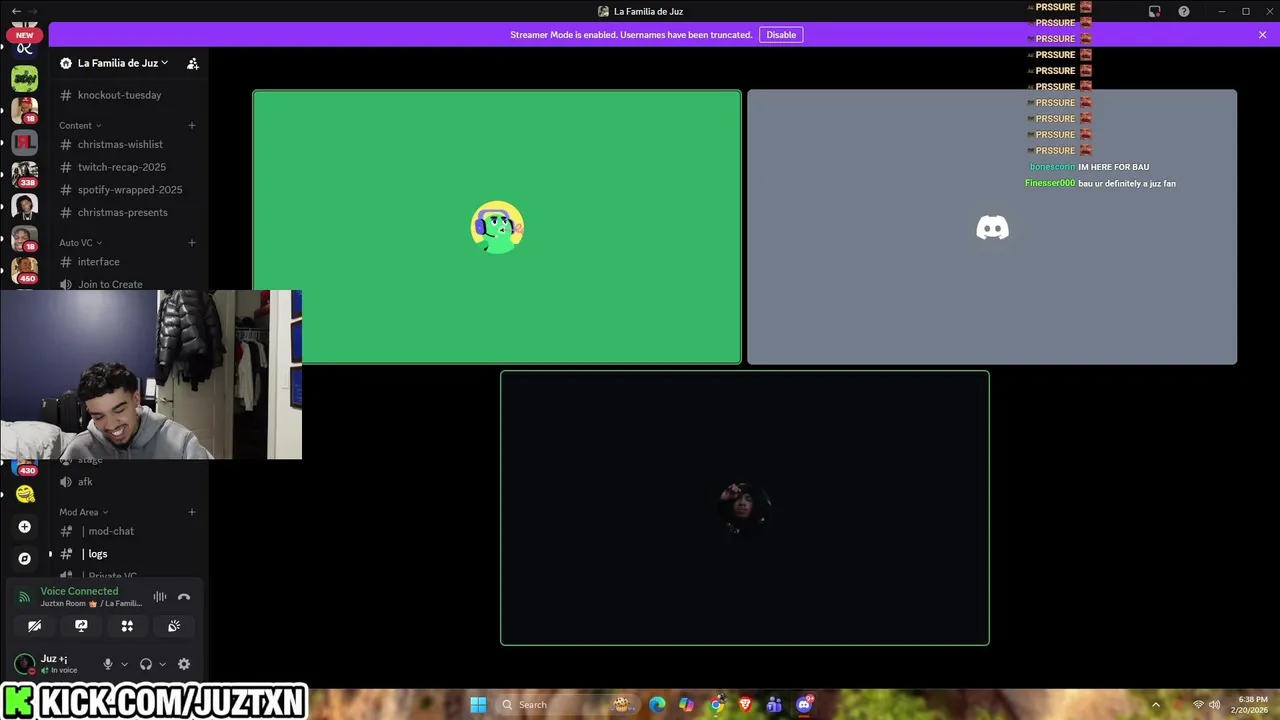
Task: Open Discover servers compass icon
Action: tap(25, 559)
